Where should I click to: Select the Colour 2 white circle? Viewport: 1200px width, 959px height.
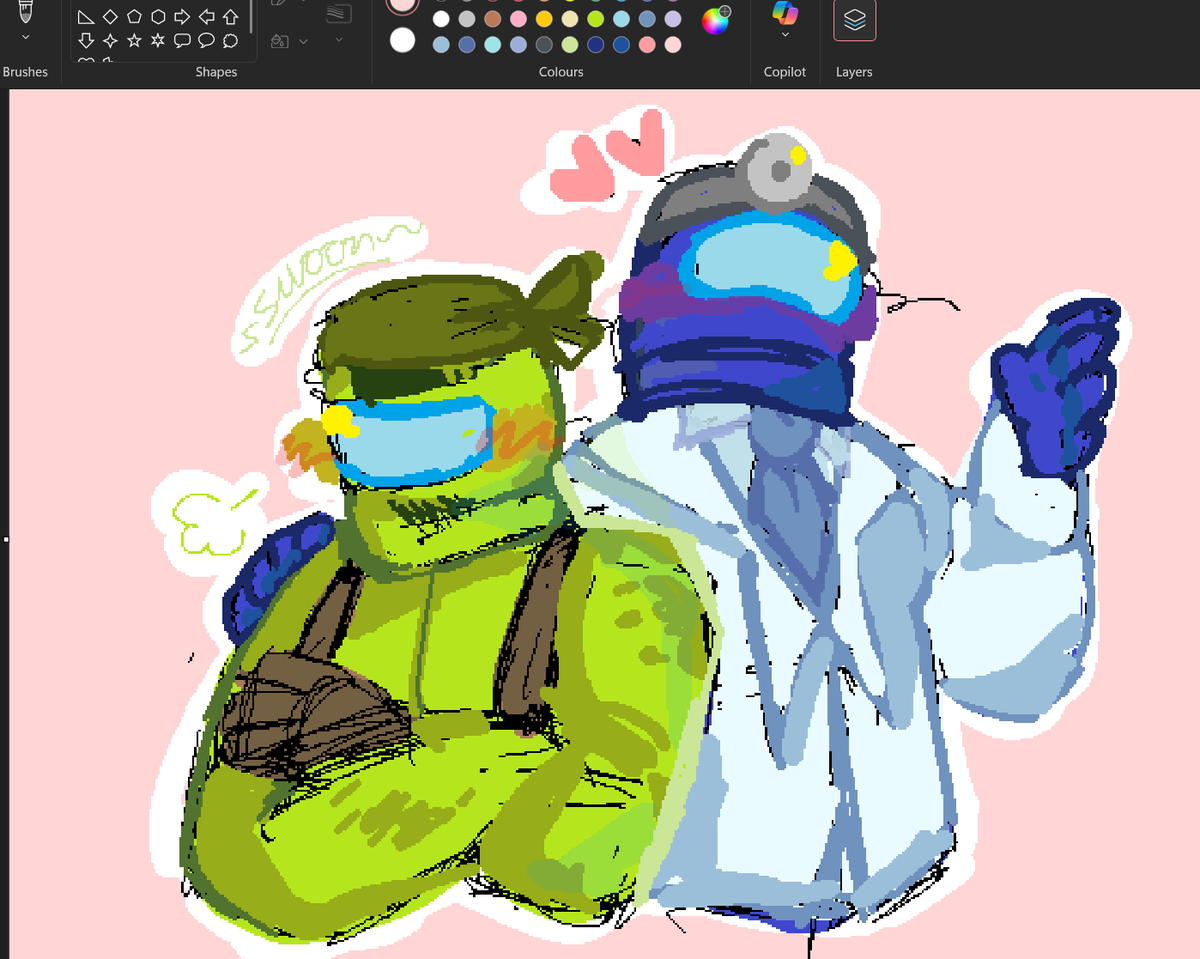[402, 40]
